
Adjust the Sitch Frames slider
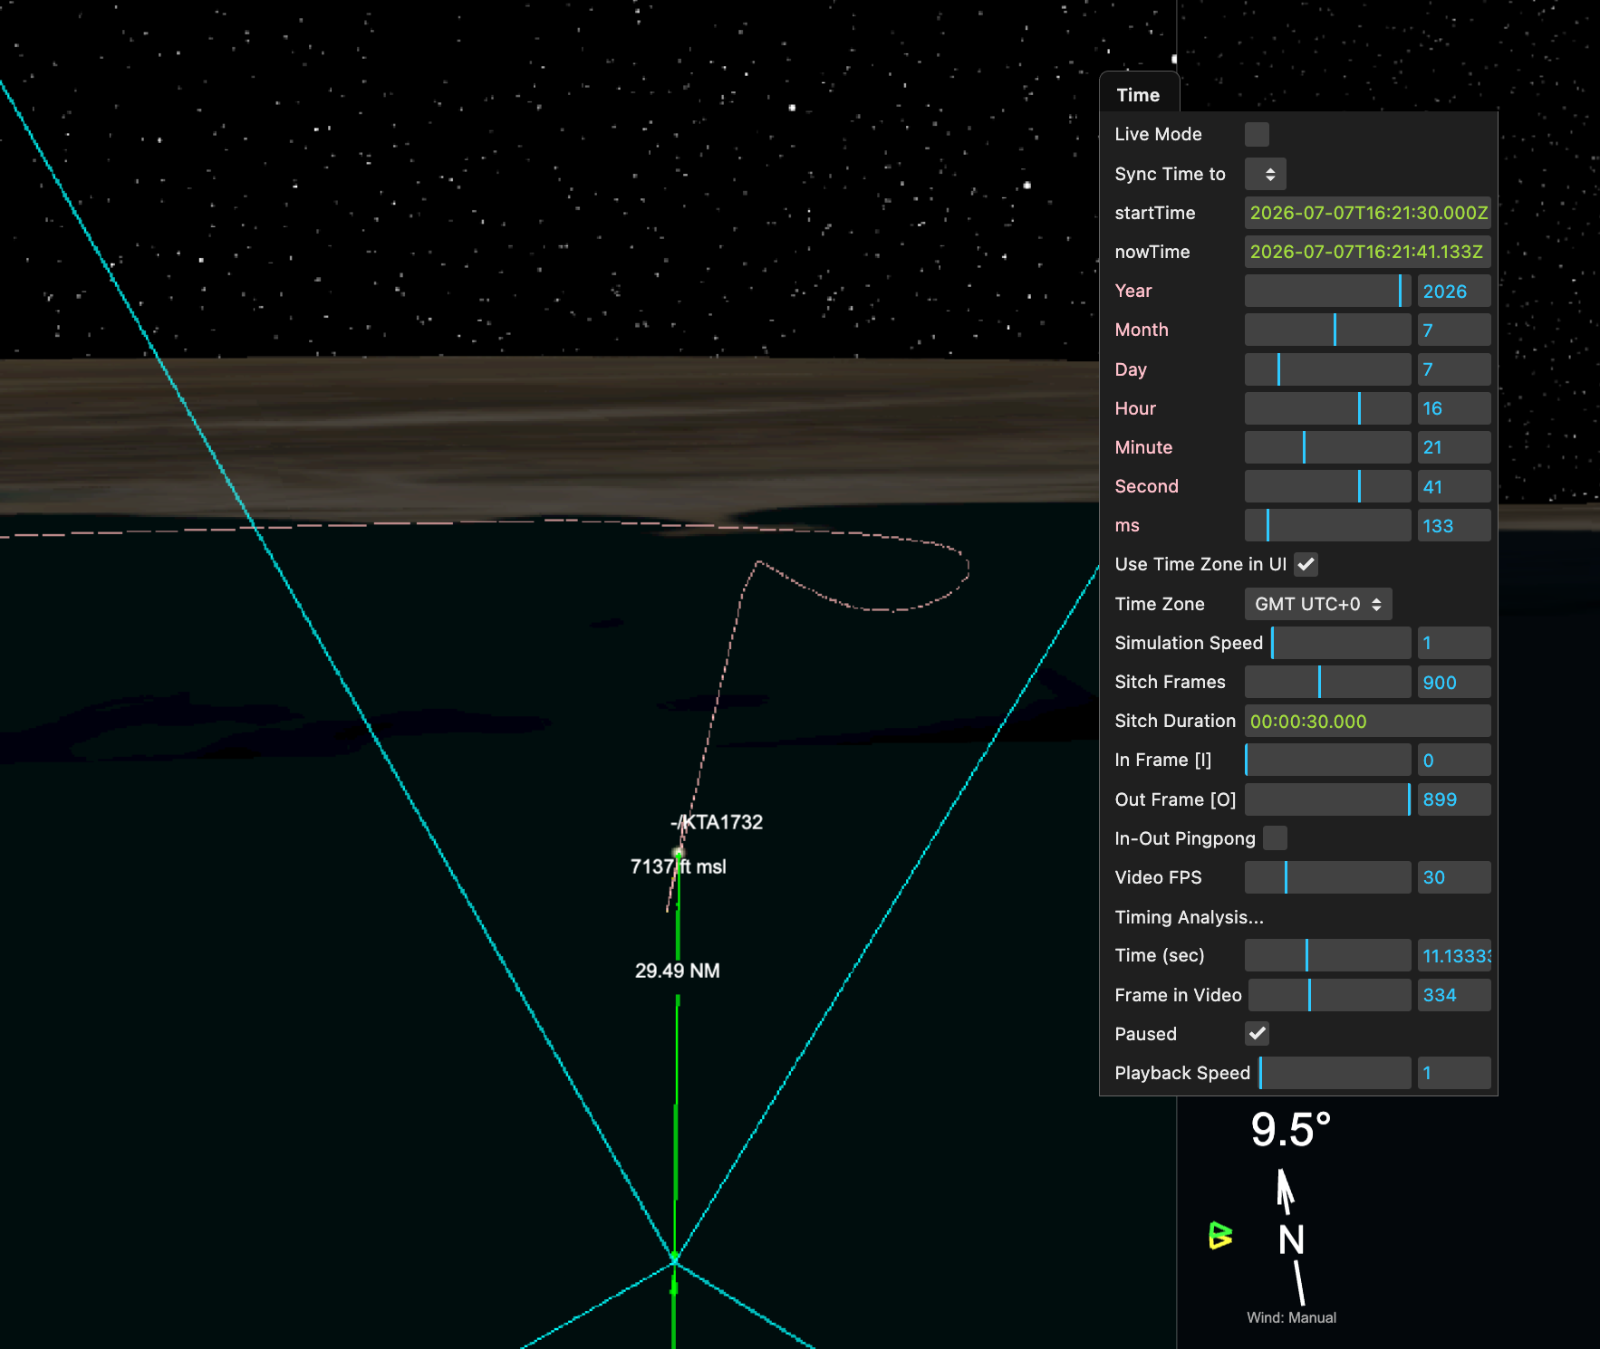tap(1328, 682)
